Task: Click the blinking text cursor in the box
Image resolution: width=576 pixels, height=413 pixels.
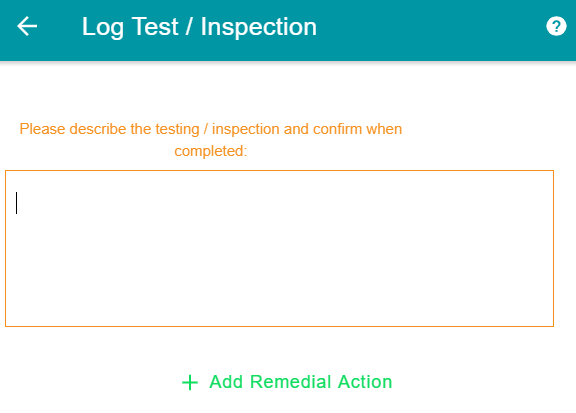Action: 17,203
